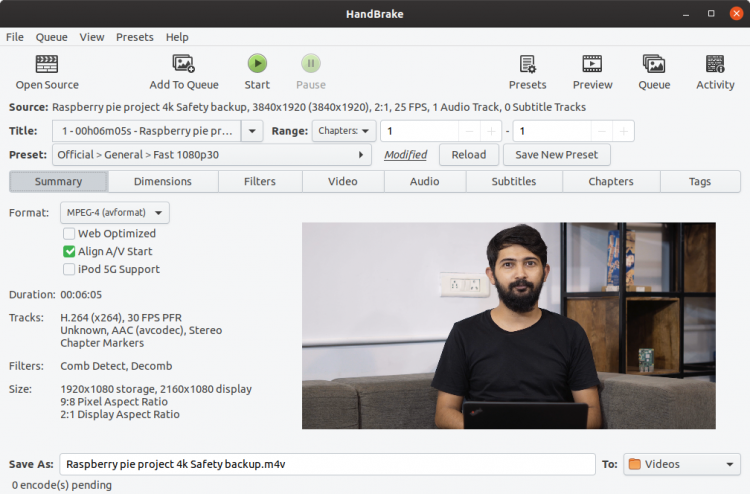Switch to the Video tab
750x494 pixels.
pyautogui.click(x=342, y=181)
